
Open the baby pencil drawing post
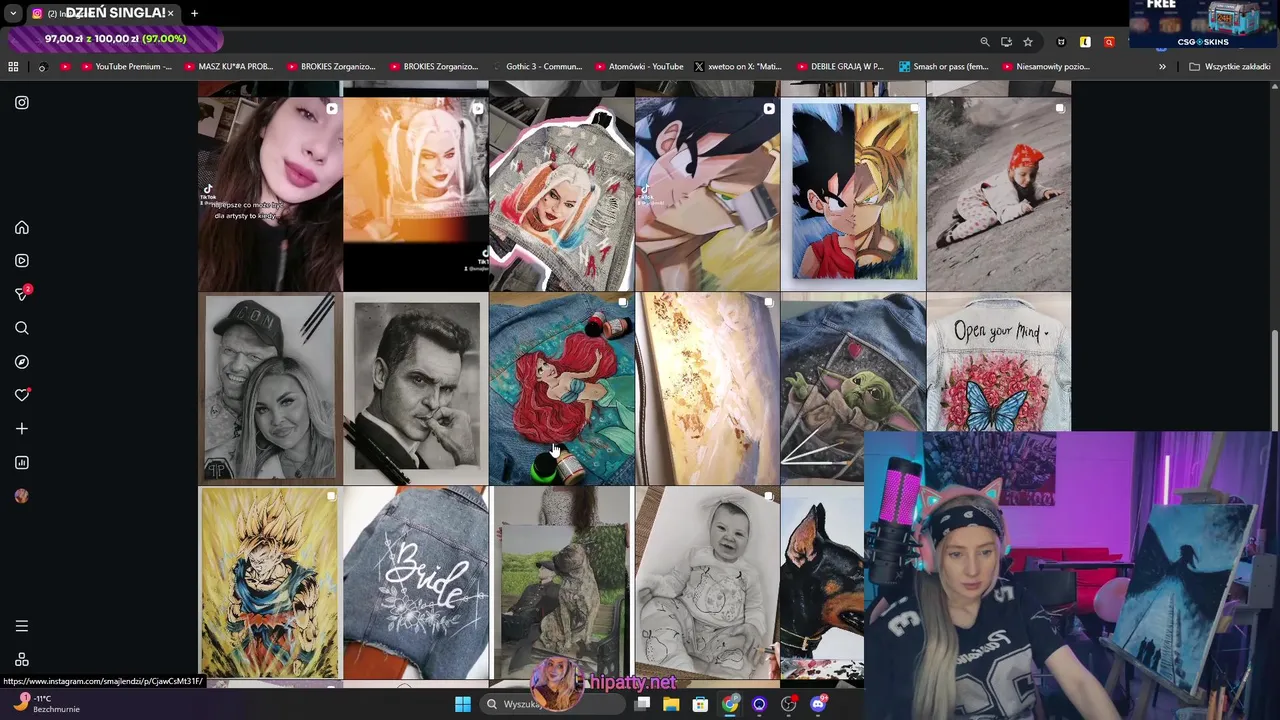pos(707,584)
